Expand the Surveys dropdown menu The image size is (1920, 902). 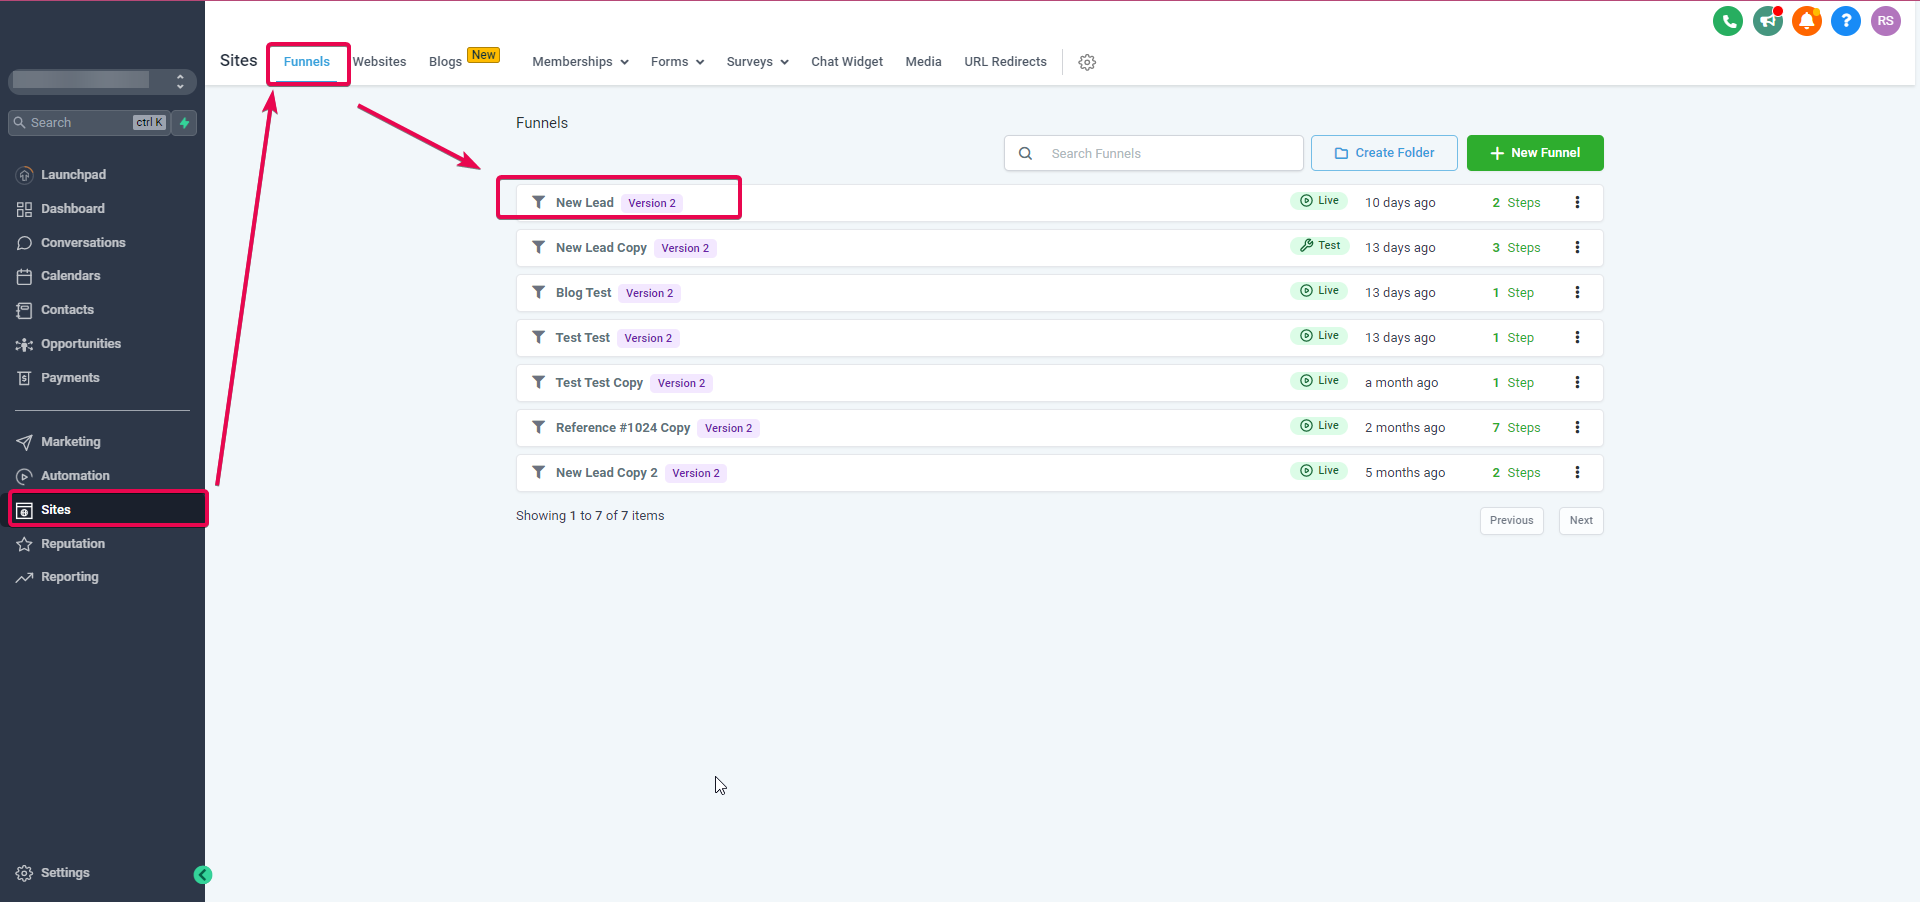click(x=757, y=62)
